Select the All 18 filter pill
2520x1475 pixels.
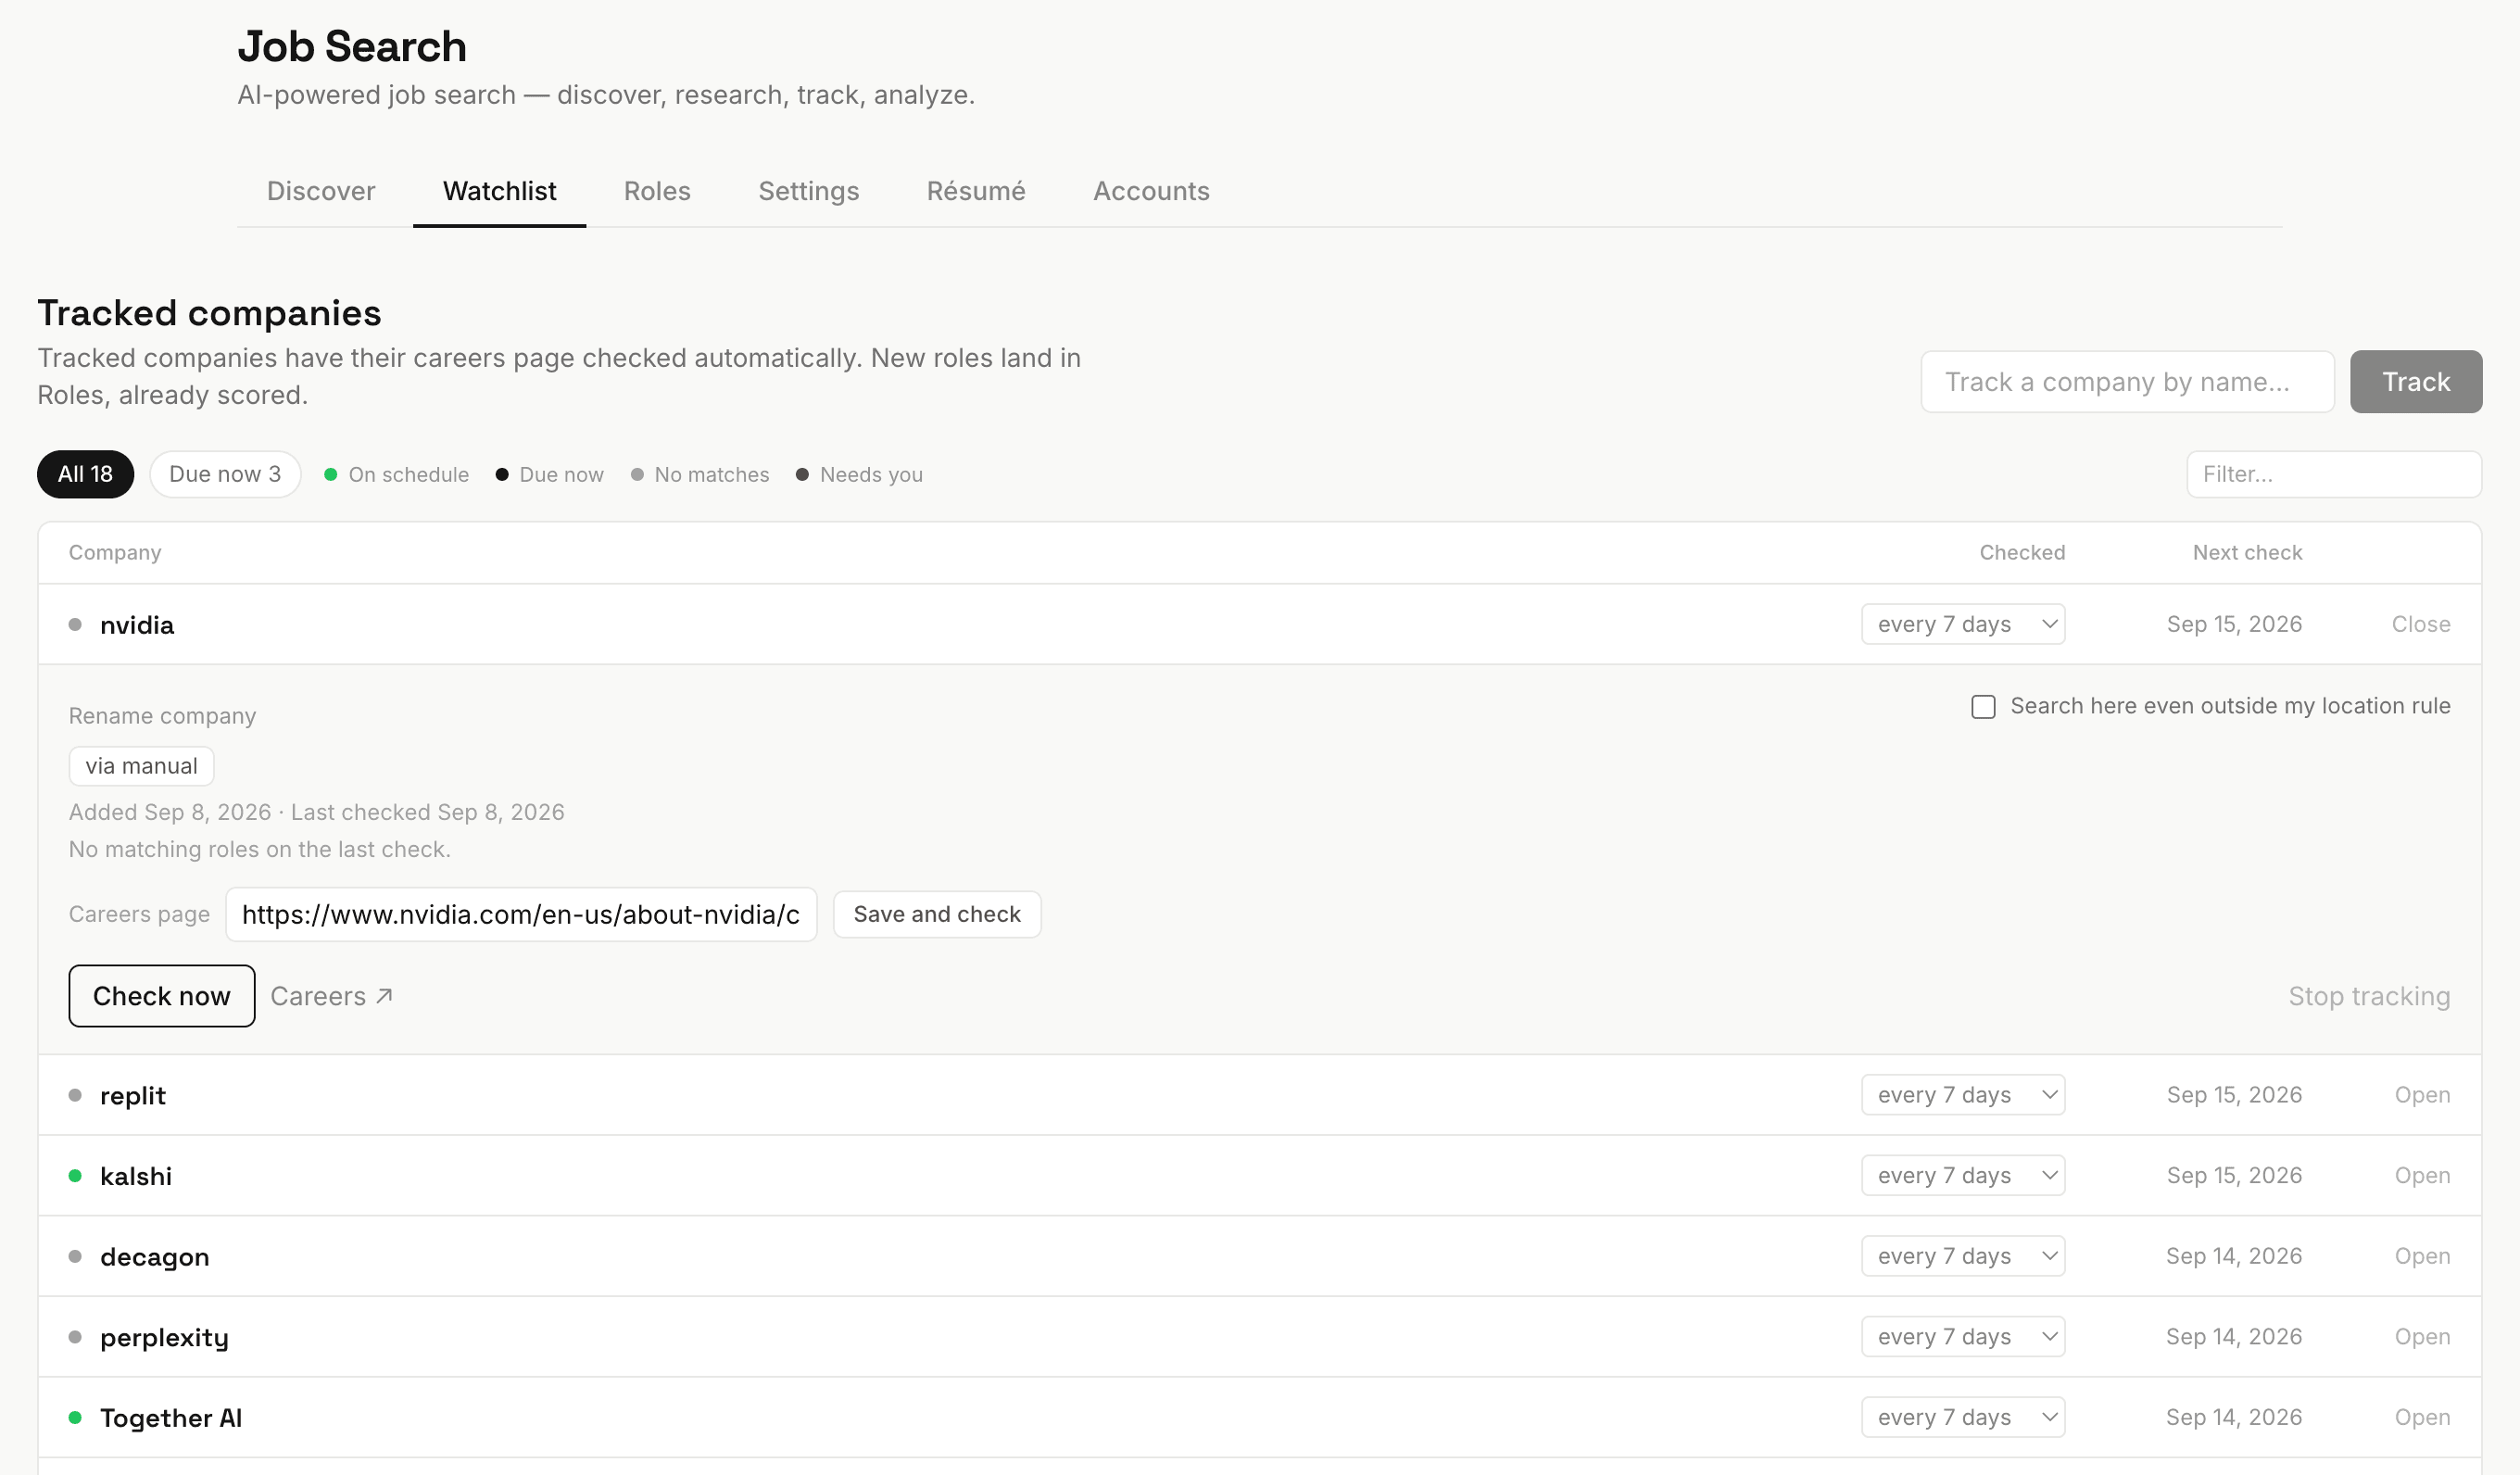click(x=85, y=474)
